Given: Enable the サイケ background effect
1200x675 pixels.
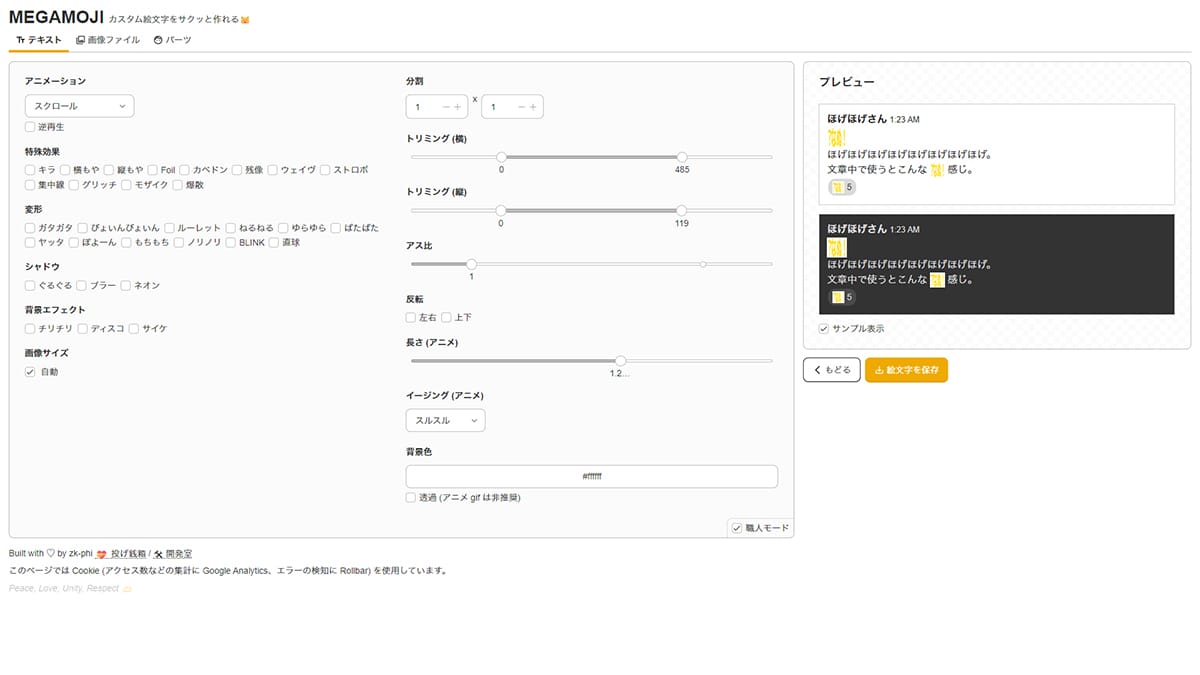Looking at the screenshot, I should tap(134, 328).
